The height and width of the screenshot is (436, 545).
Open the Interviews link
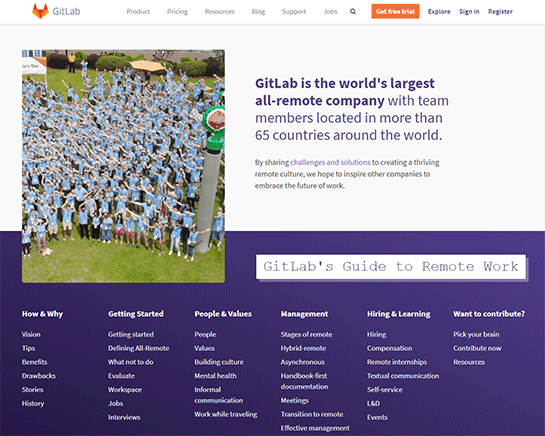(x=124, y=417)
